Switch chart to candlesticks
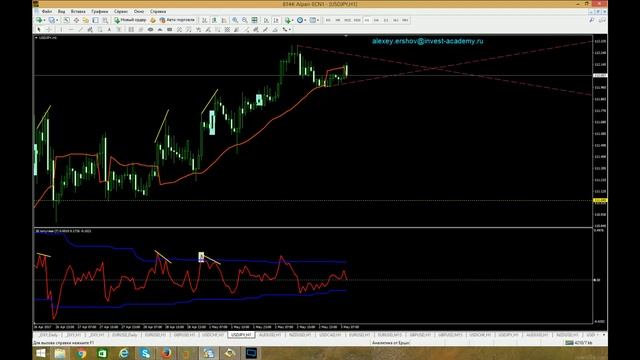 coord(214,20)
